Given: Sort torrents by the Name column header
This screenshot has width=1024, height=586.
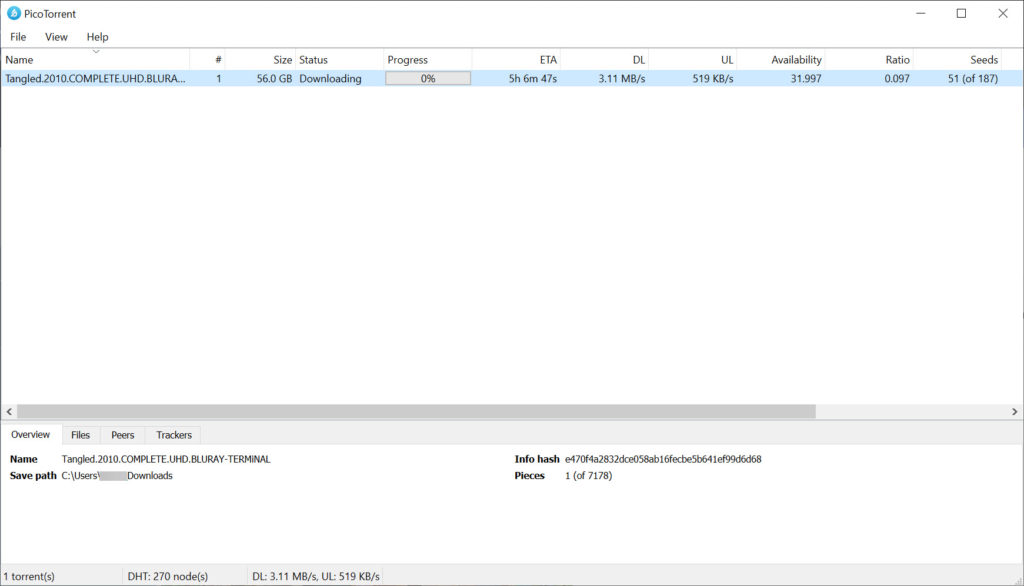Looking at the screenshot, I should point(95,59).
